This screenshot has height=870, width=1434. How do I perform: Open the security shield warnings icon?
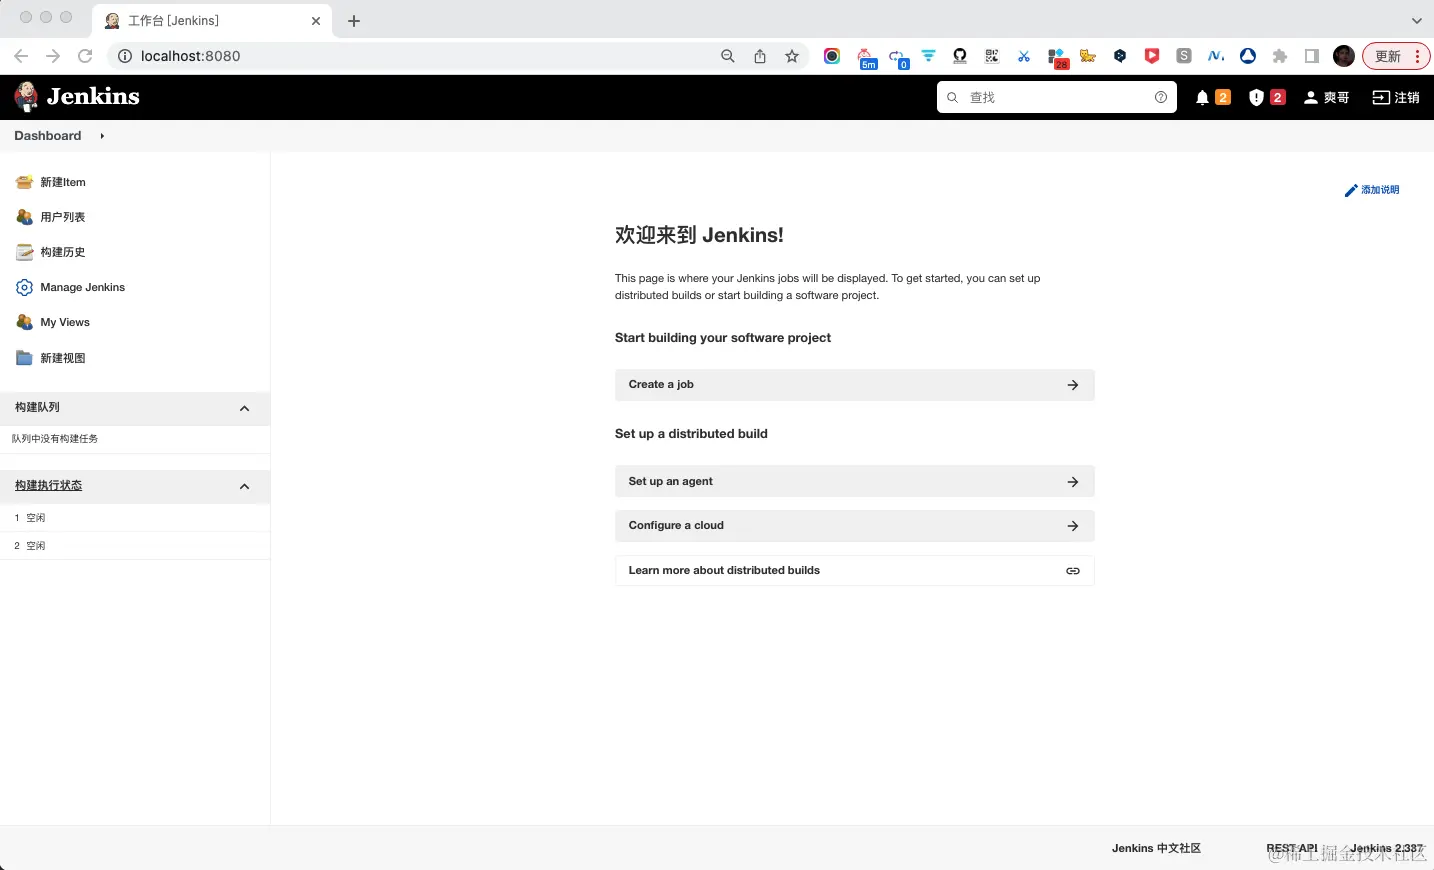point(1257,97)
